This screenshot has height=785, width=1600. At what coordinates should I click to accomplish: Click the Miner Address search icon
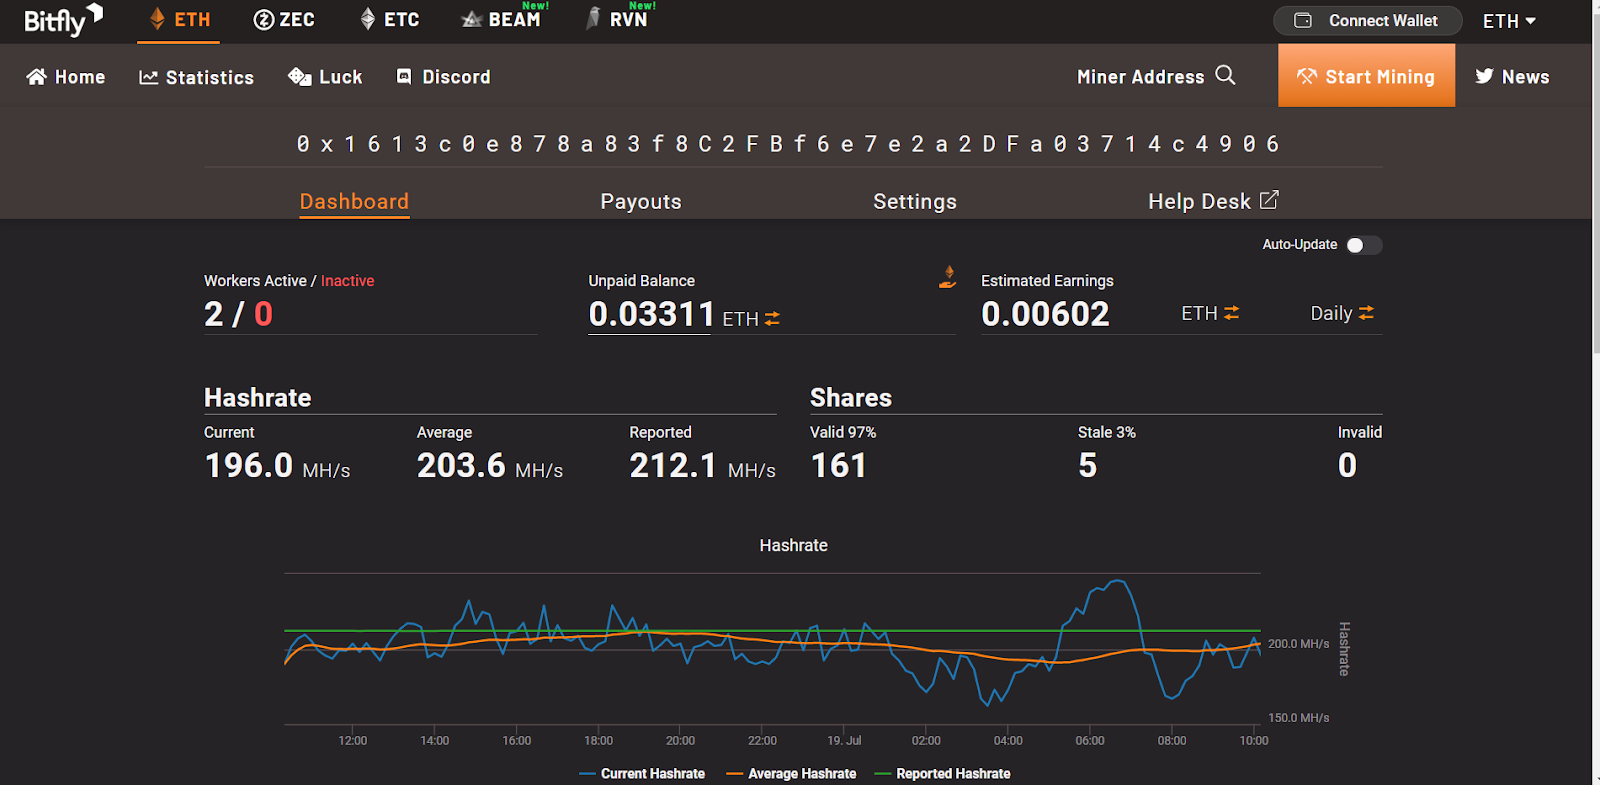coord(1225,75)
